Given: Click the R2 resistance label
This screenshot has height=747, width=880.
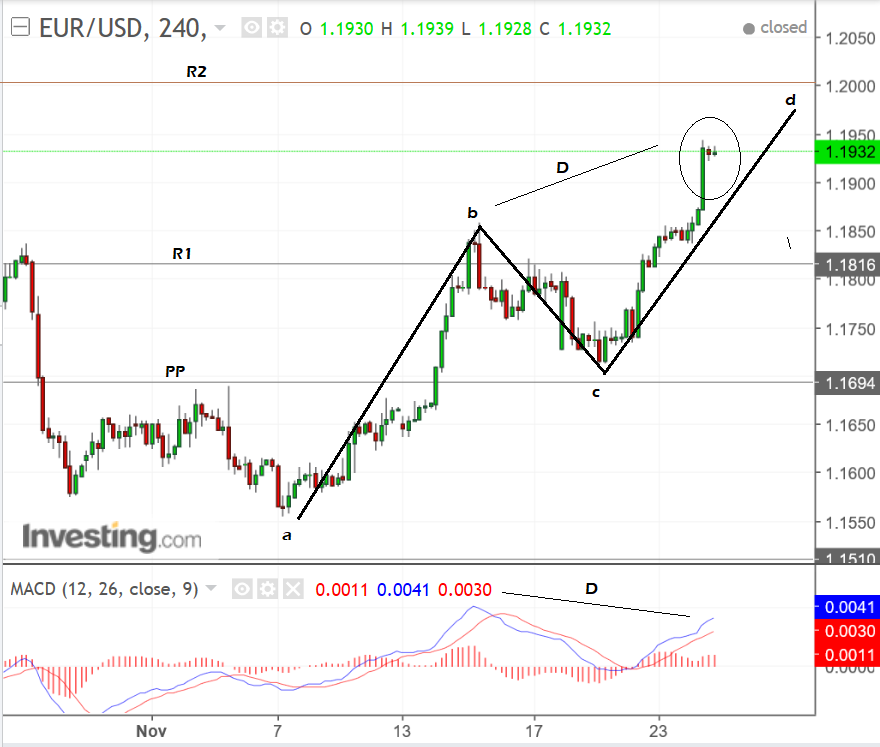Looking at the screenshot, I should [x=196, y=72].
